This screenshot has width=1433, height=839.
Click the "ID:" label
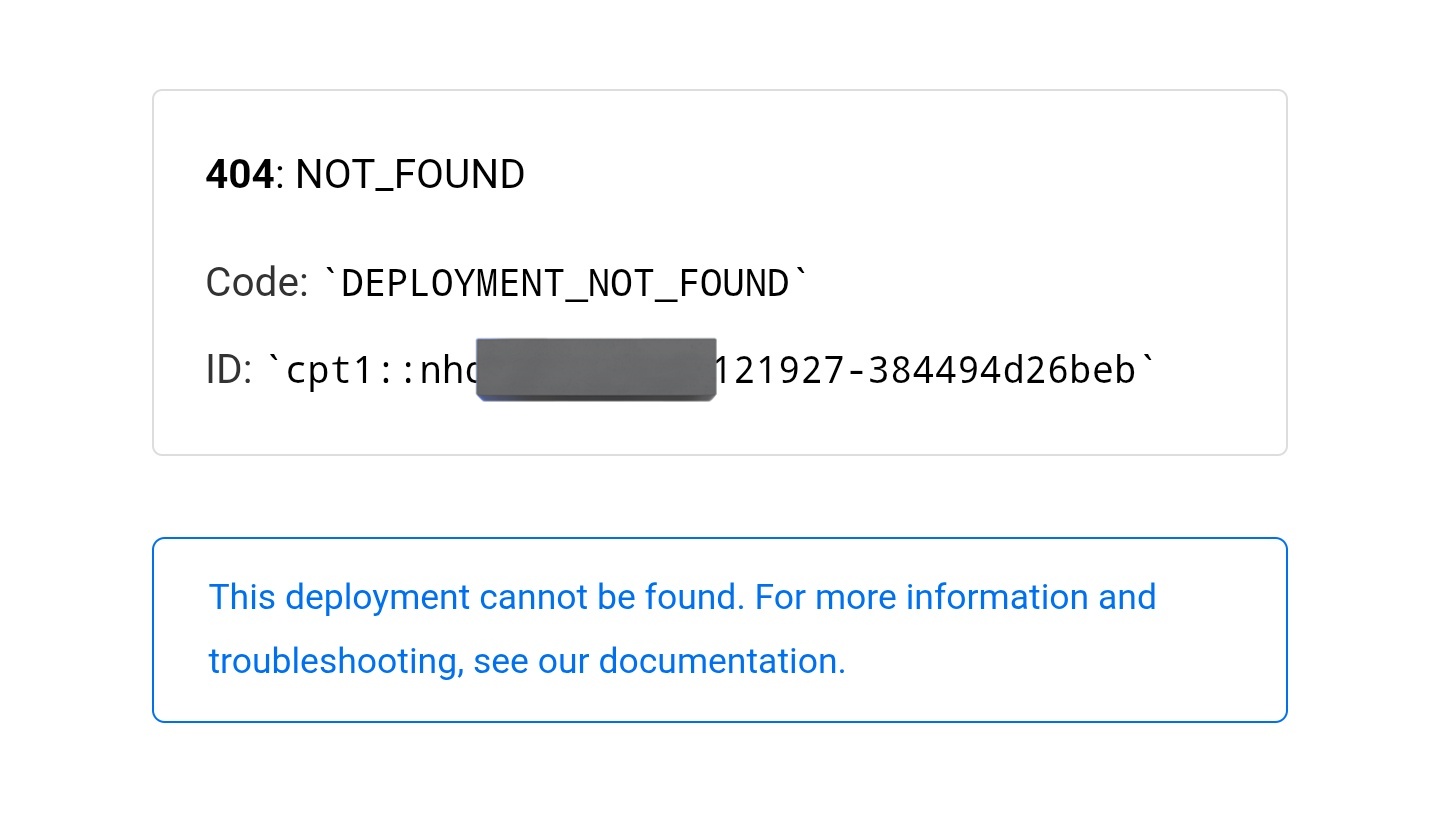tap(229, 371)
